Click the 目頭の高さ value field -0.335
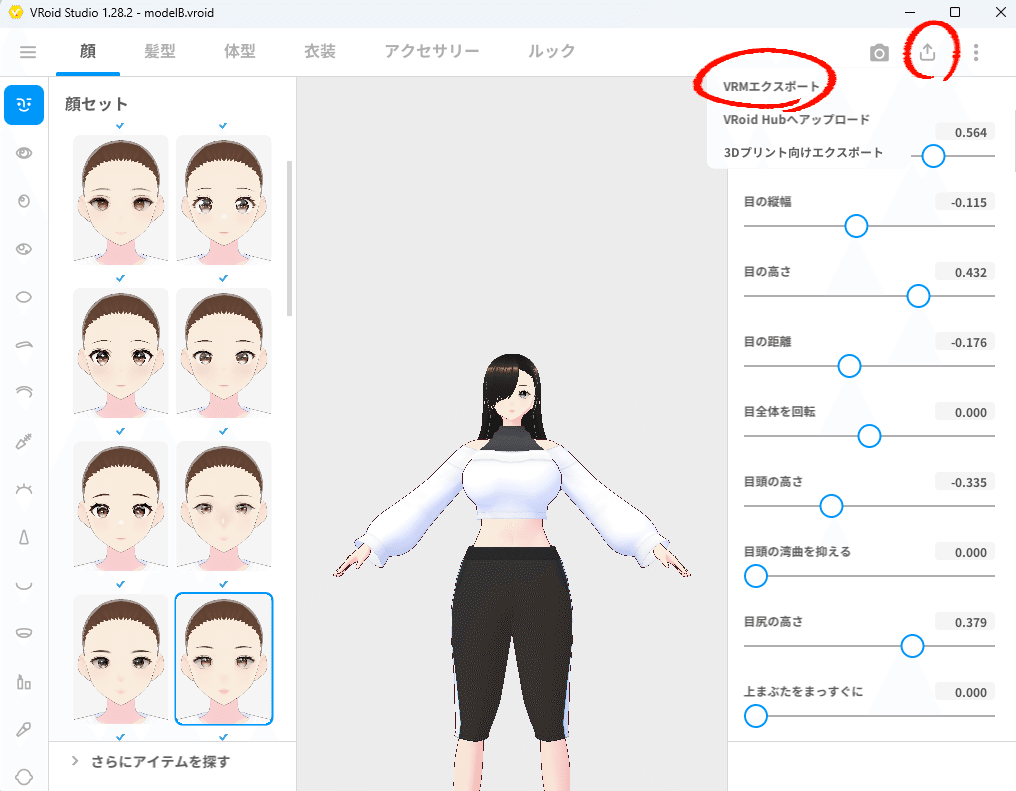Image resolution: width=1016 pixels, height=791 pixels. pyautogui.click(x=965, y=482)
